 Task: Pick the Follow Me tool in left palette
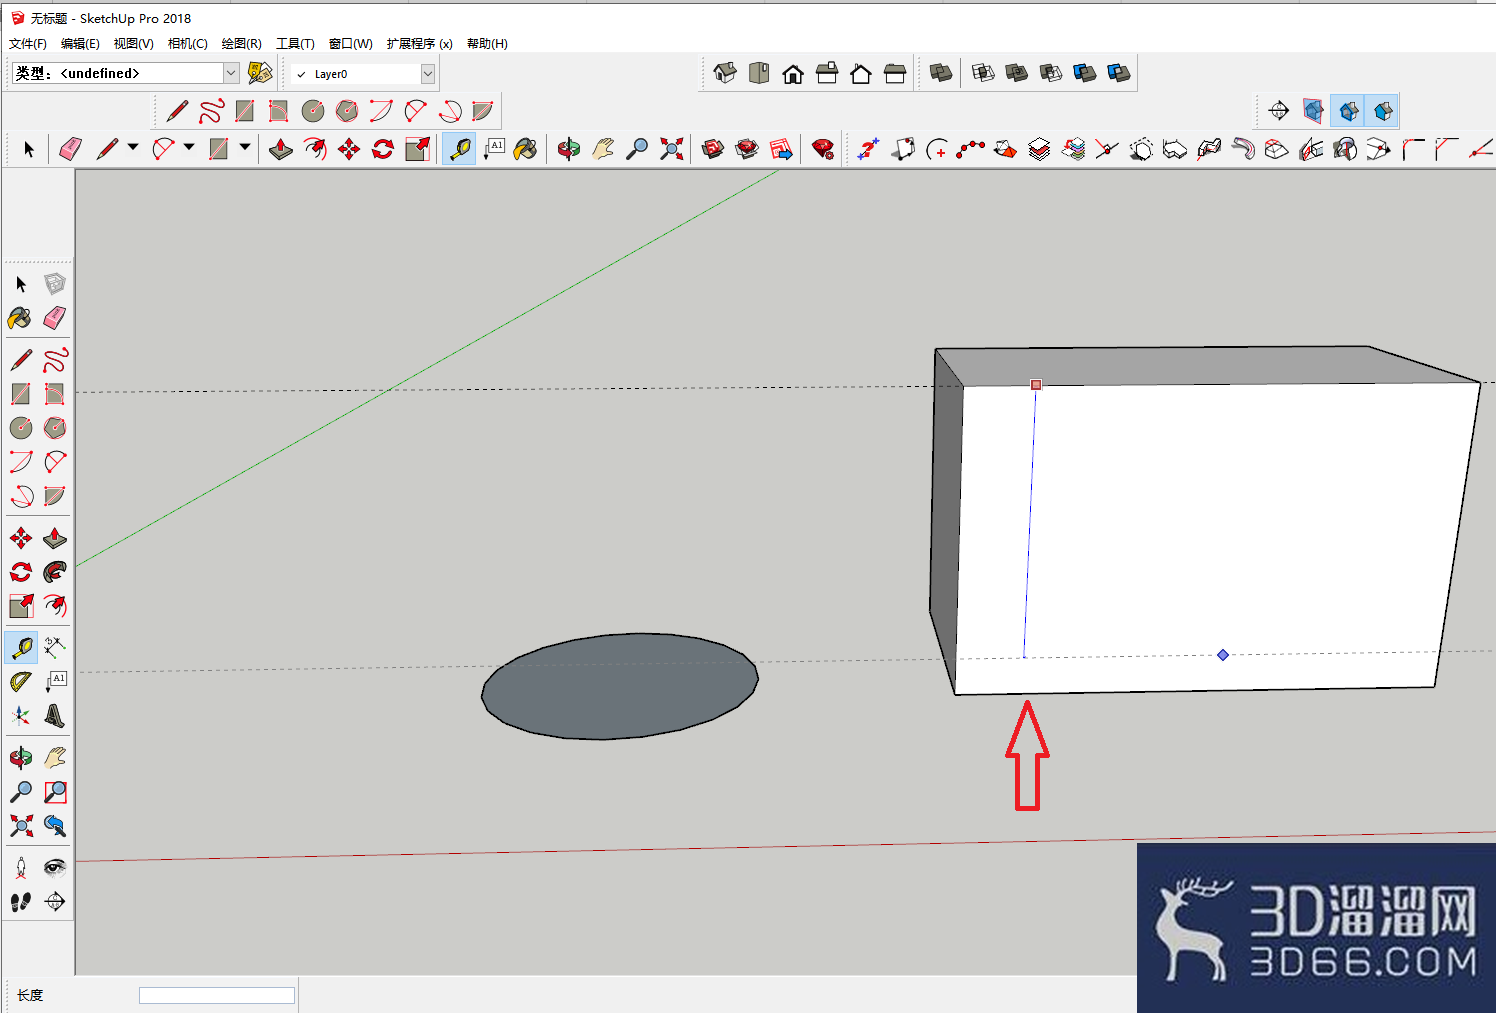coord(55,572)
